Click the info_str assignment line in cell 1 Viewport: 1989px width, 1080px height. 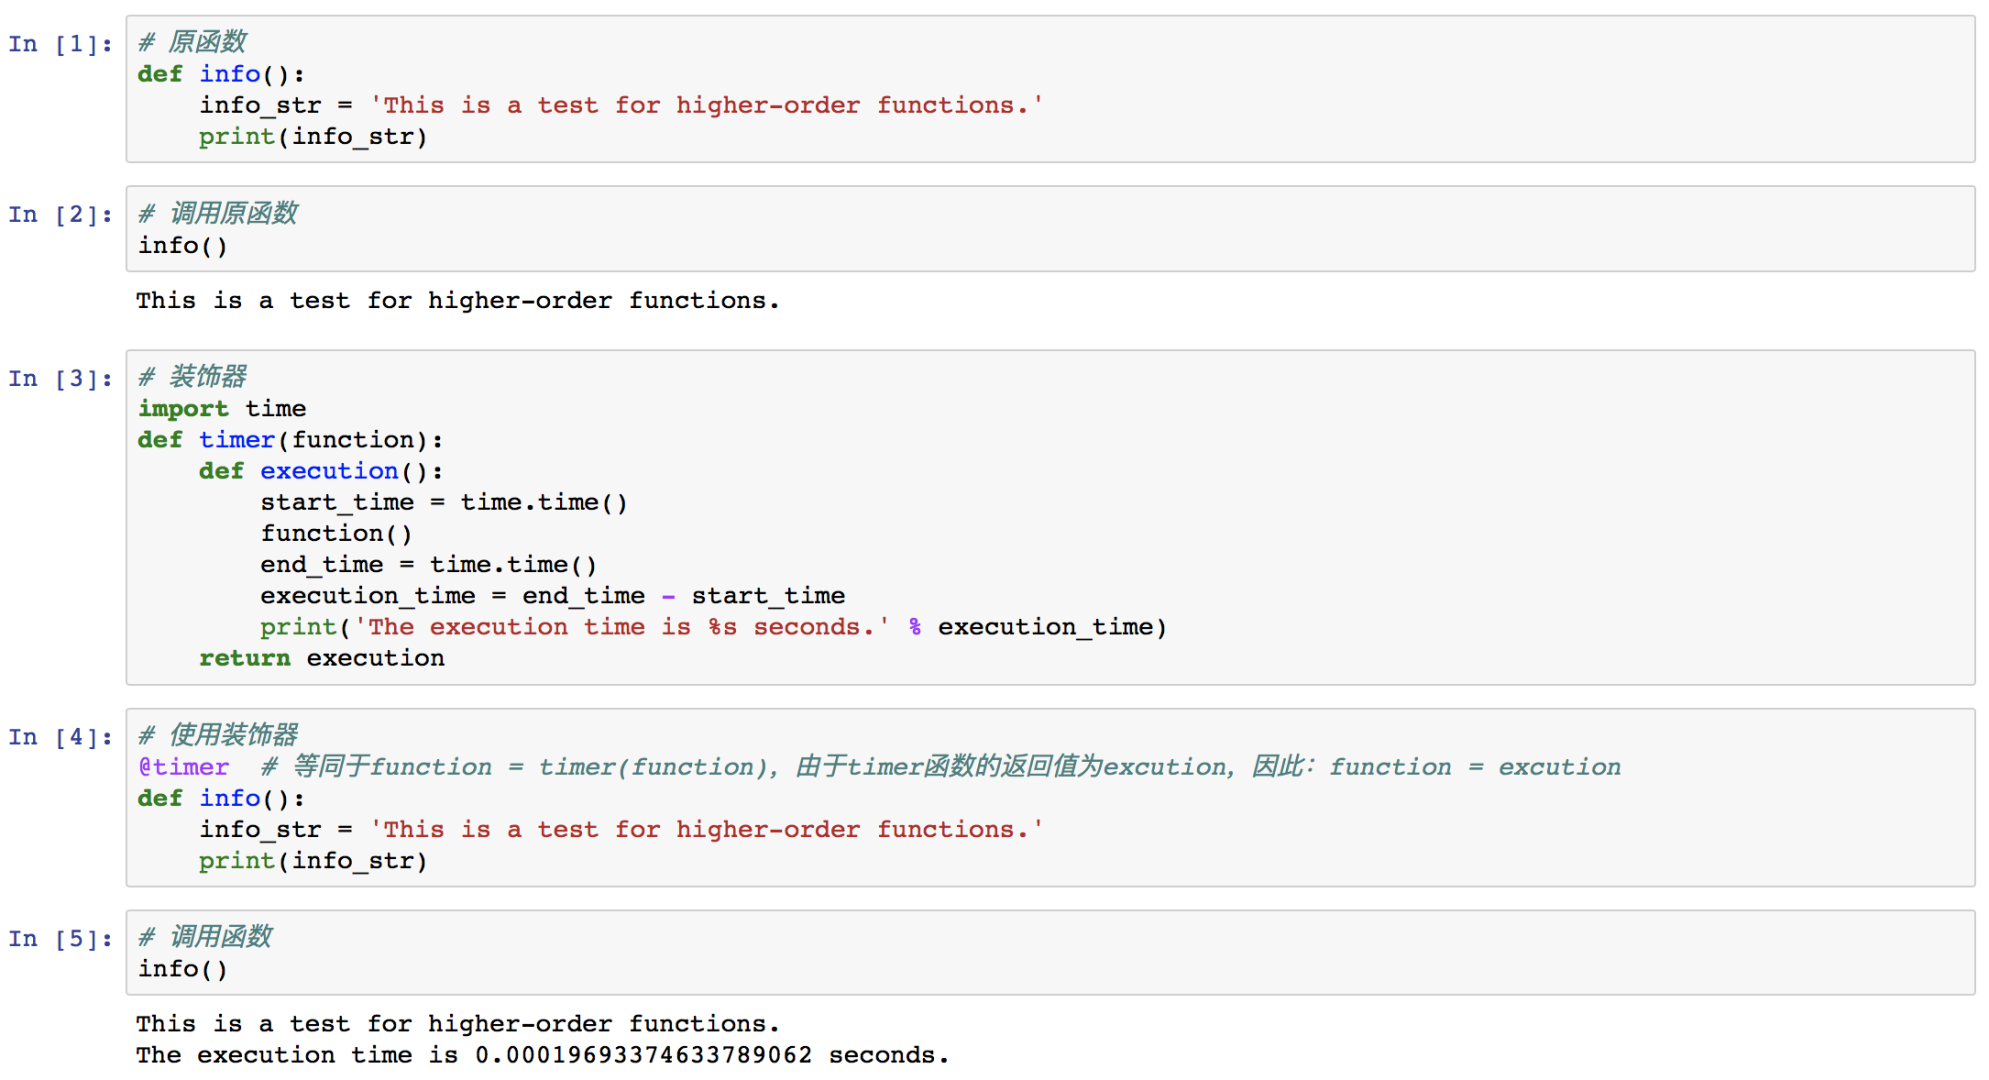(621, 105)
